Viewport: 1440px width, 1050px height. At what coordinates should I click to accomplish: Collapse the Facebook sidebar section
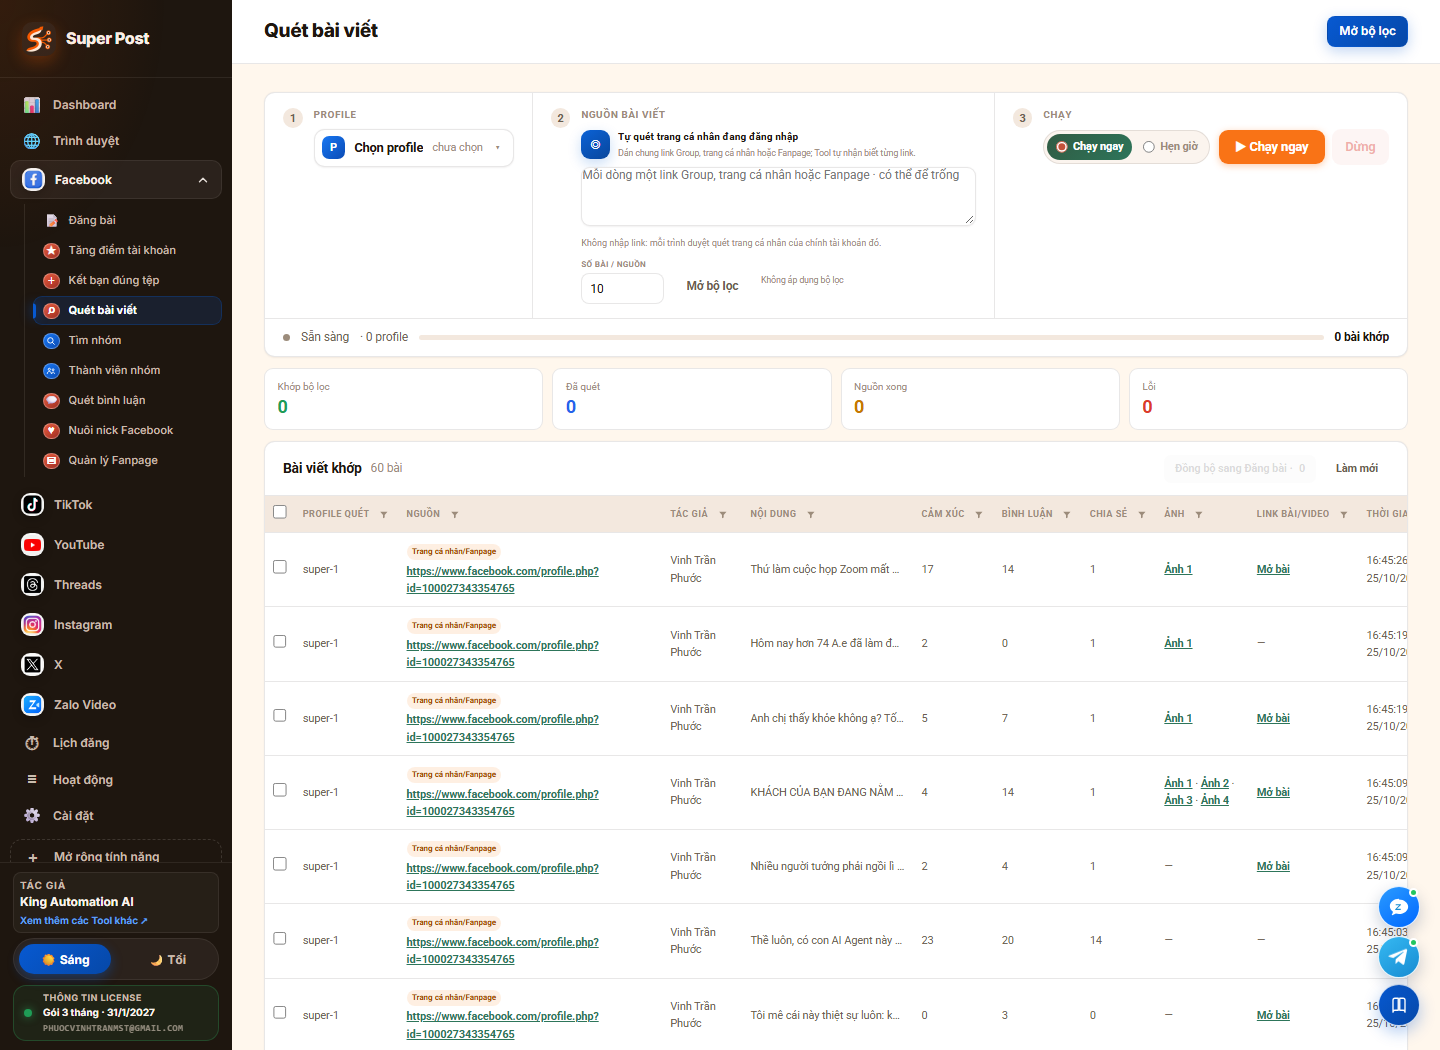point(203,180)
